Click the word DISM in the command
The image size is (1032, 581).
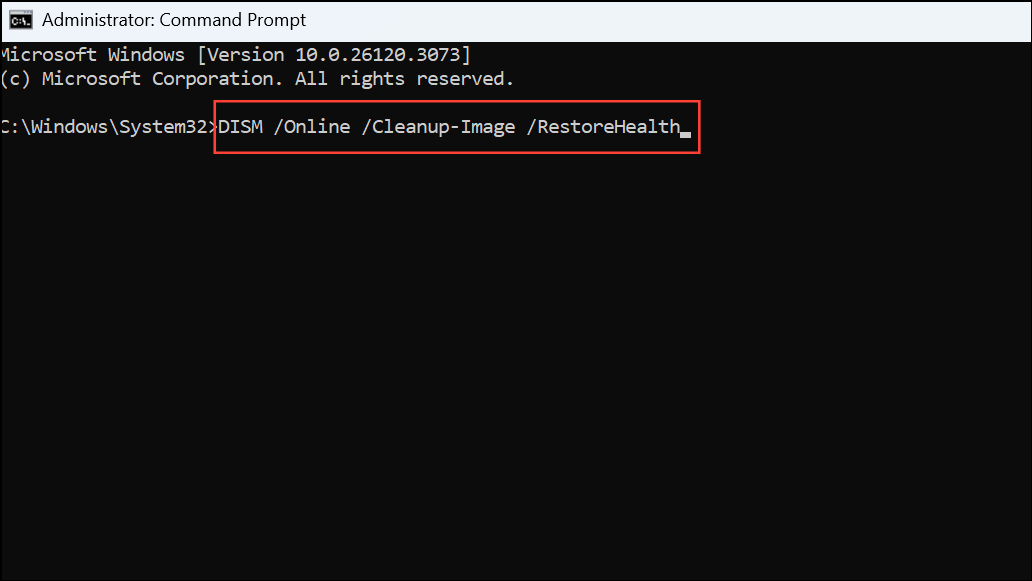pyautogui.click(x=240, y=126)
